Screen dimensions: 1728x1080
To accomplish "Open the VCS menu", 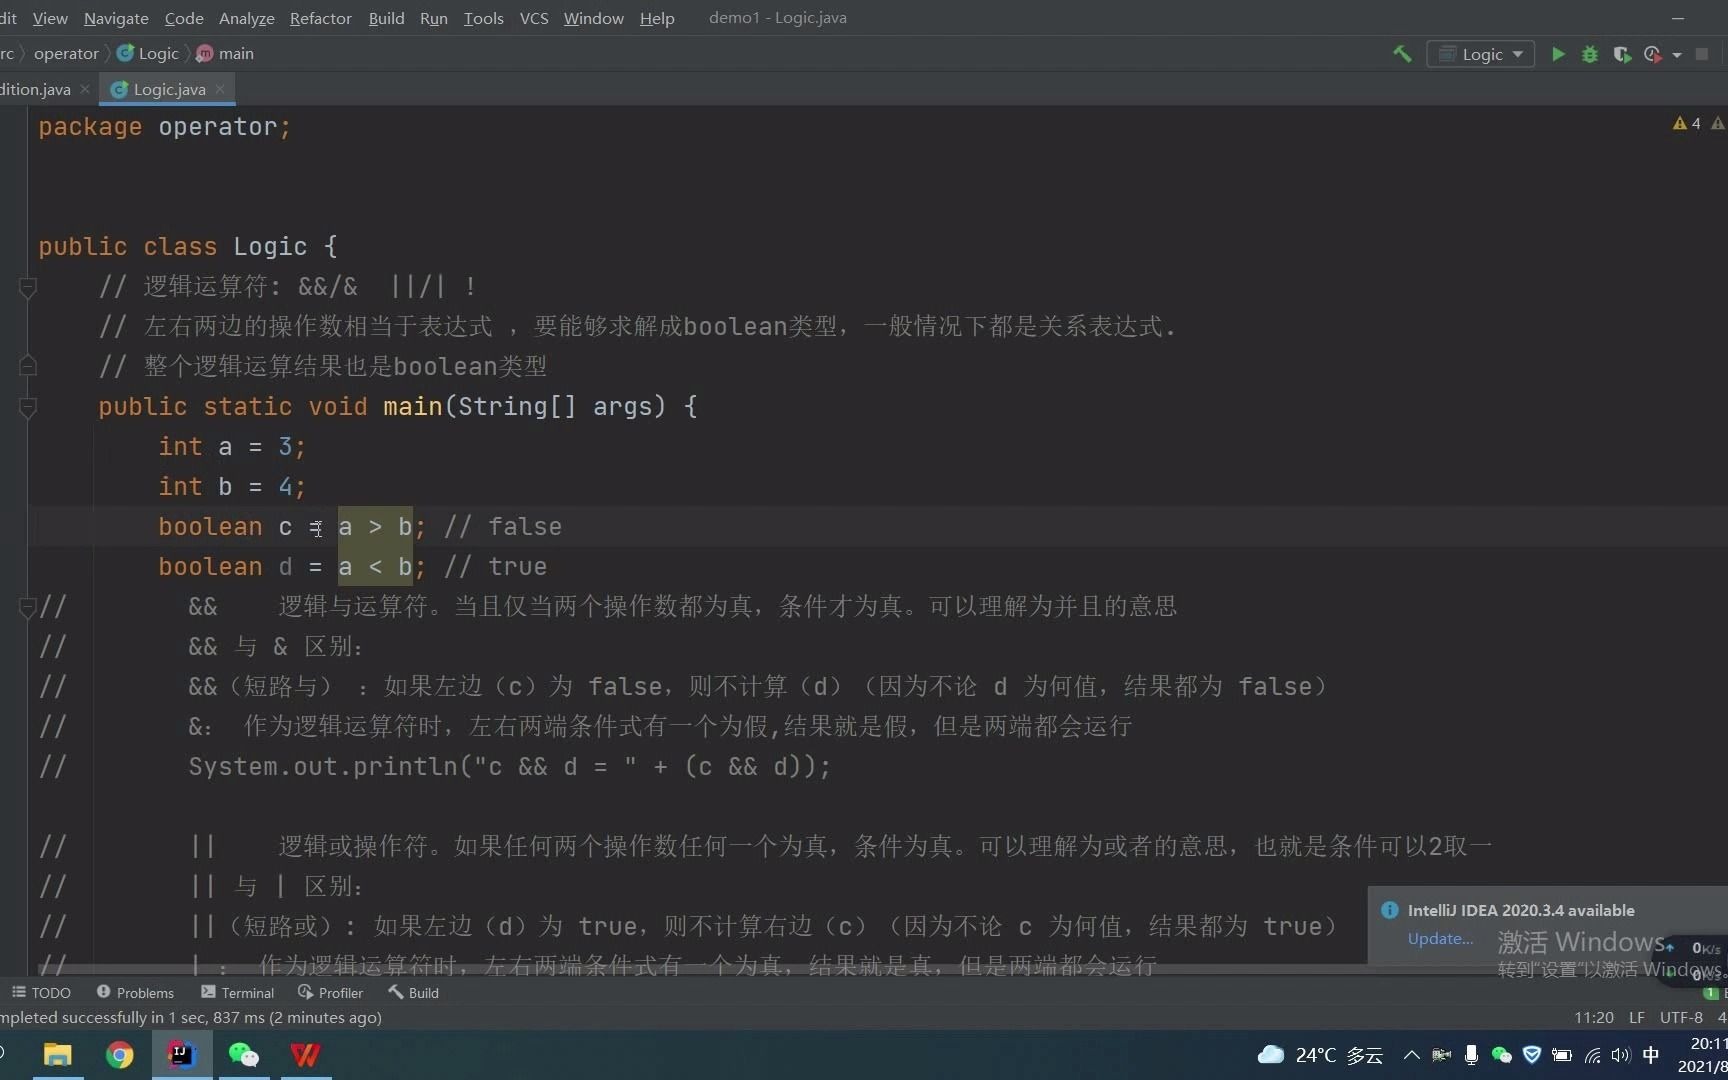I will (x=534, y=18).
